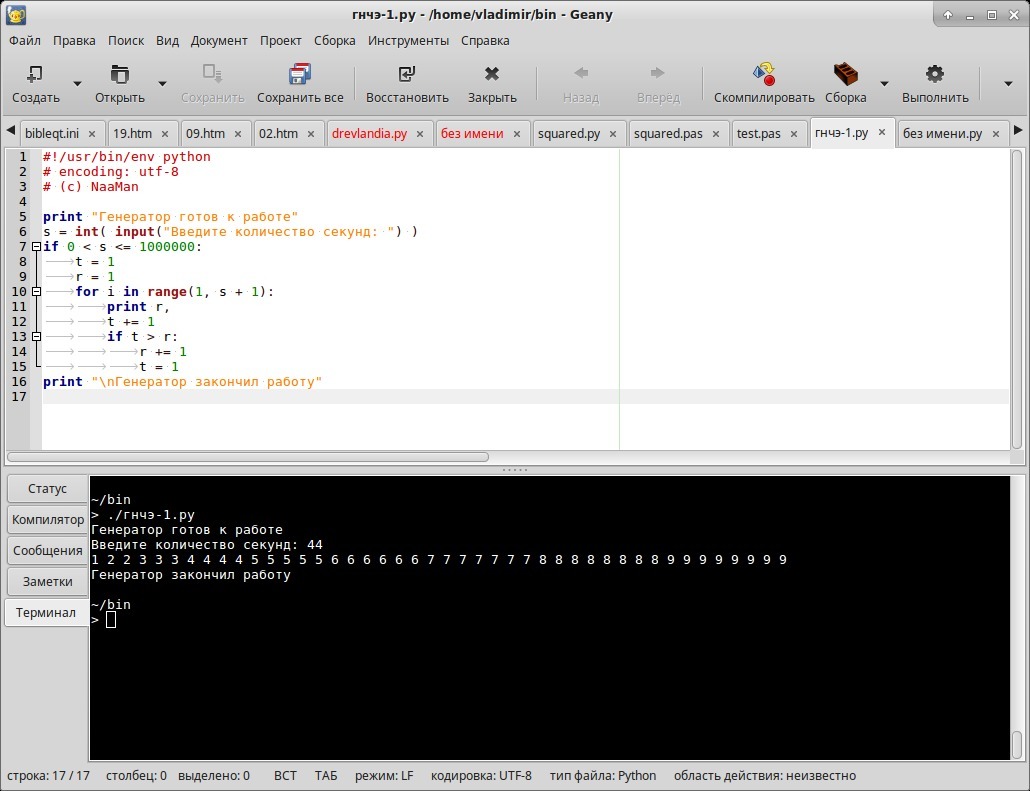
Task: Click the editor vertical scrollbar
Action: 1017,299
